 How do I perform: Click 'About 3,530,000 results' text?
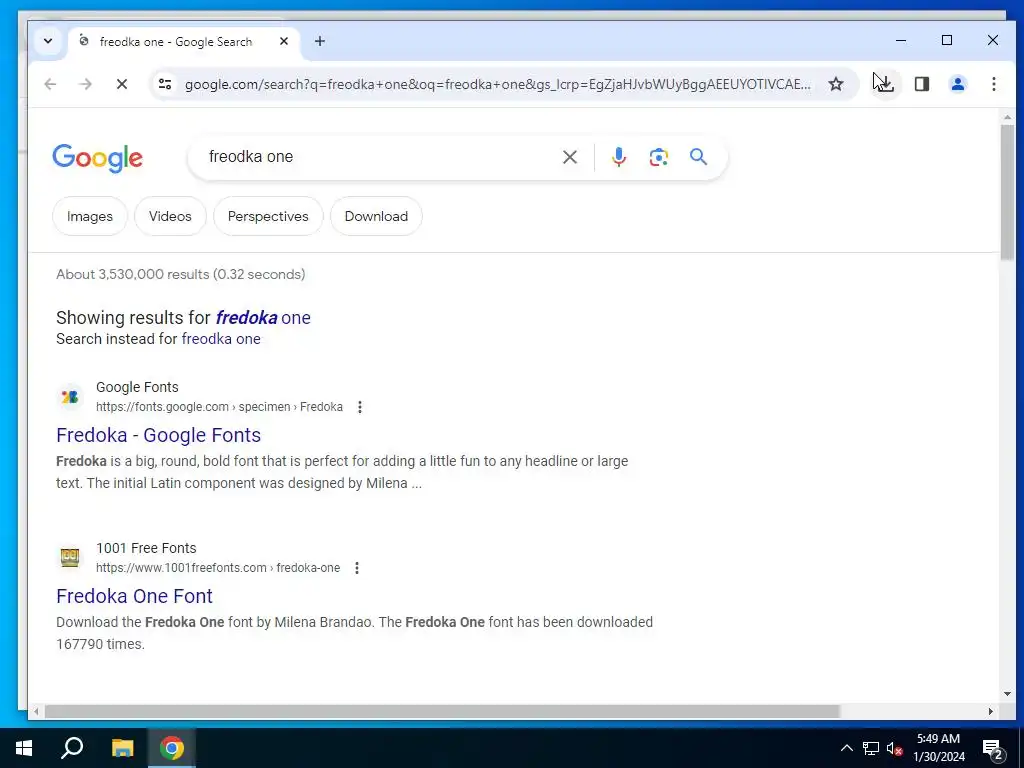180,274
